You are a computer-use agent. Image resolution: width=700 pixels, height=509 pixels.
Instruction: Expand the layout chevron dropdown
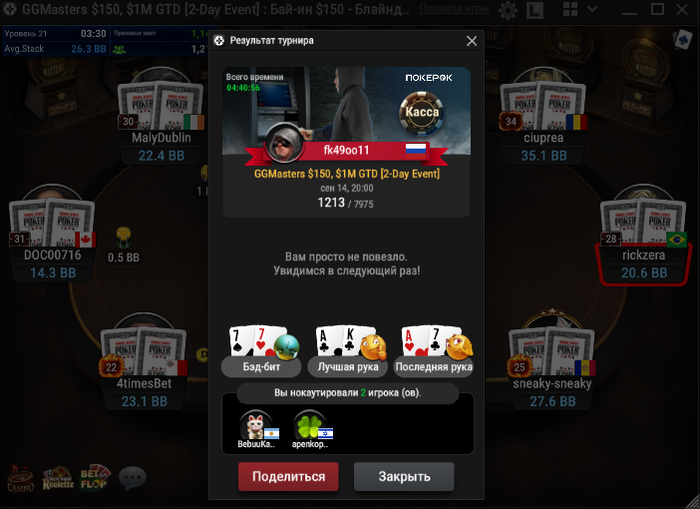pos(592,9)
